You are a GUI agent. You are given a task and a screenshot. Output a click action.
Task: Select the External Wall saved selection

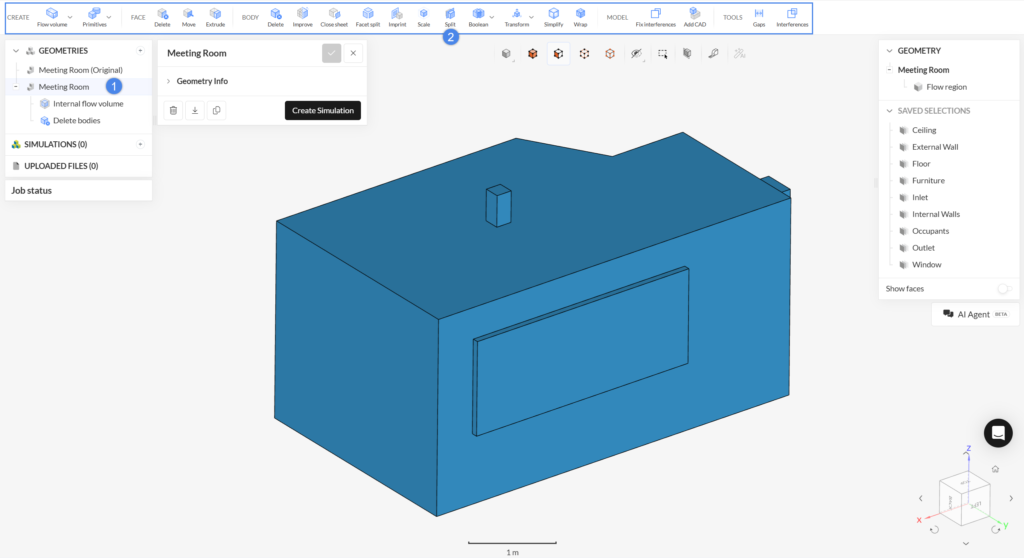pos(935,147)
